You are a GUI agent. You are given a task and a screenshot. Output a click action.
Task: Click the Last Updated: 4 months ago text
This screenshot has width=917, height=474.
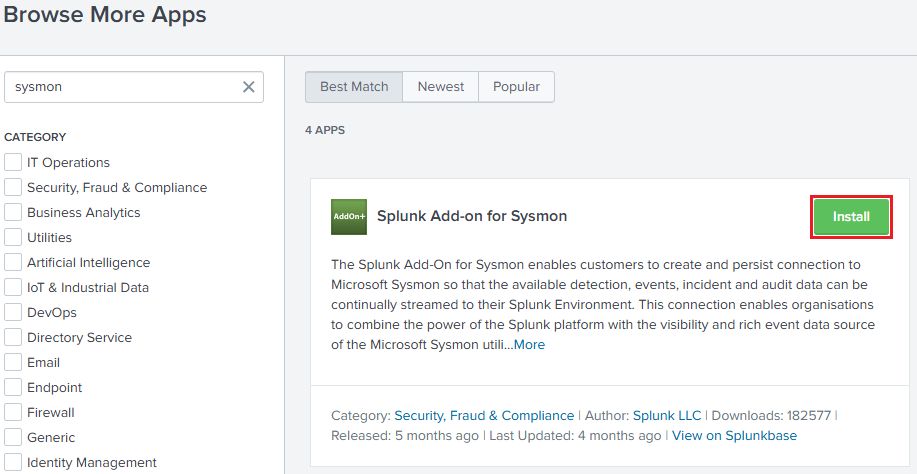(575, 435)
